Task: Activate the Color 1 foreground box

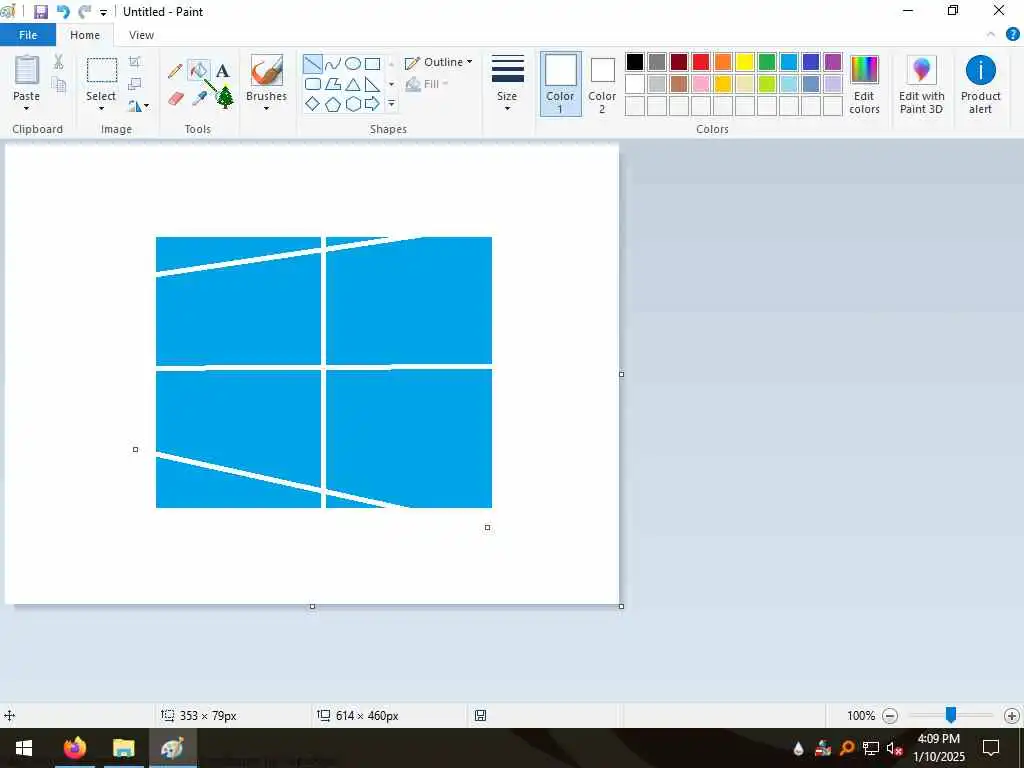Action: pyautogui.click(x=560, y=84)
